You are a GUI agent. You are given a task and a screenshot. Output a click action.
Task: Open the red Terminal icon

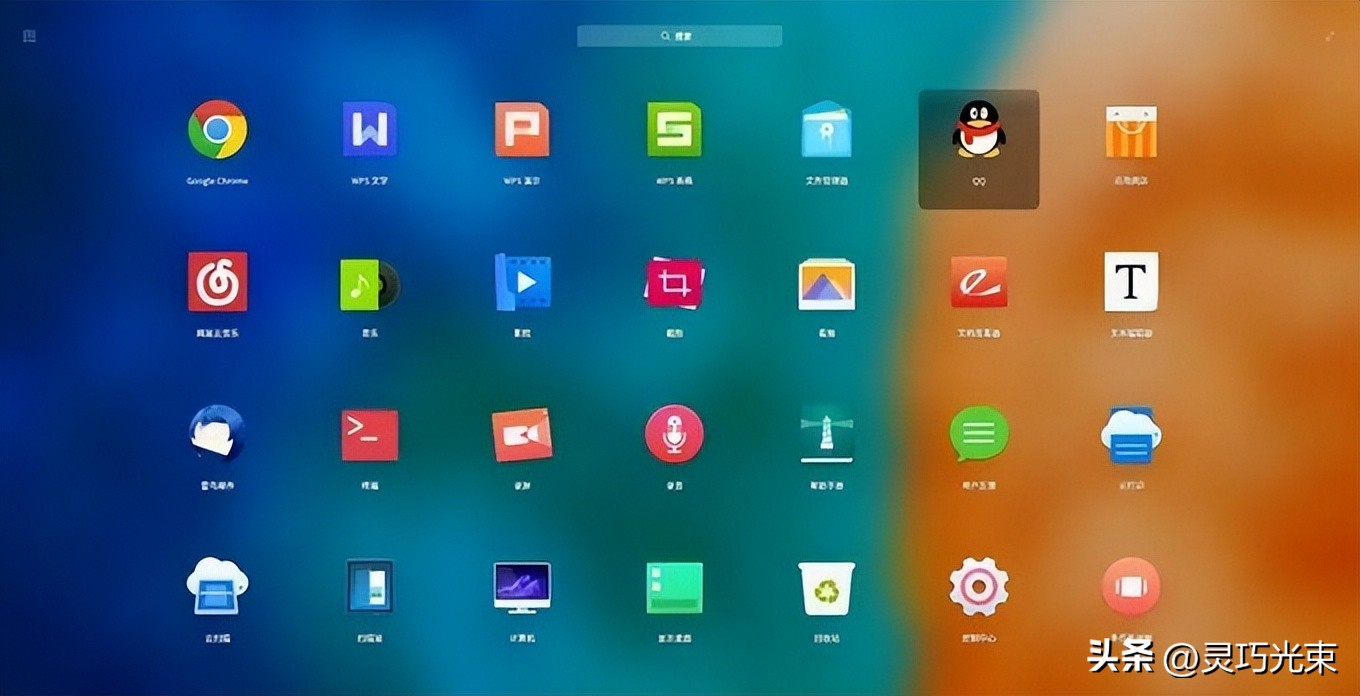point(369,435)
